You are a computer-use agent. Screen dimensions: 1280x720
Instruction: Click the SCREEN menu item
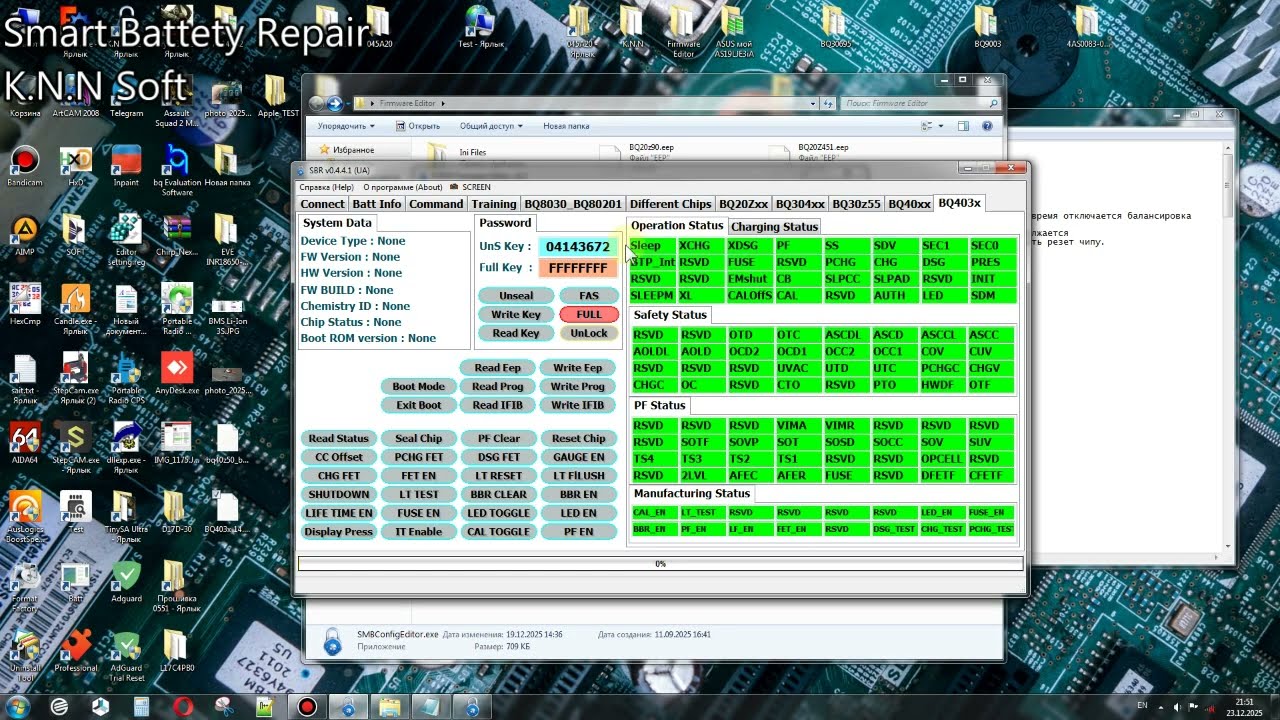click(x=470, y=187)
